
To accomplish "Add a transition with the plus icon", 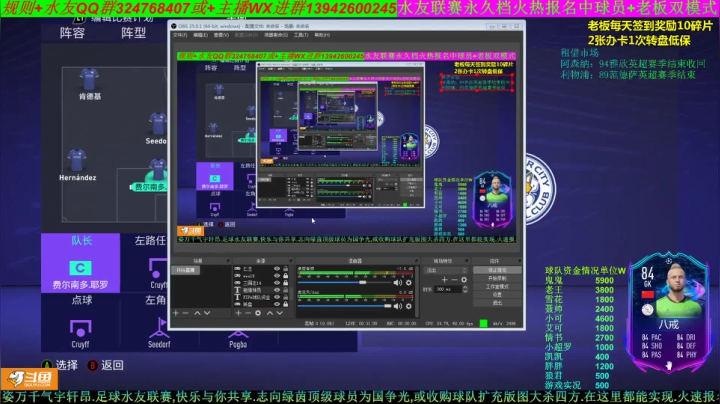I will pyautogui.click(x=444, y=280).
